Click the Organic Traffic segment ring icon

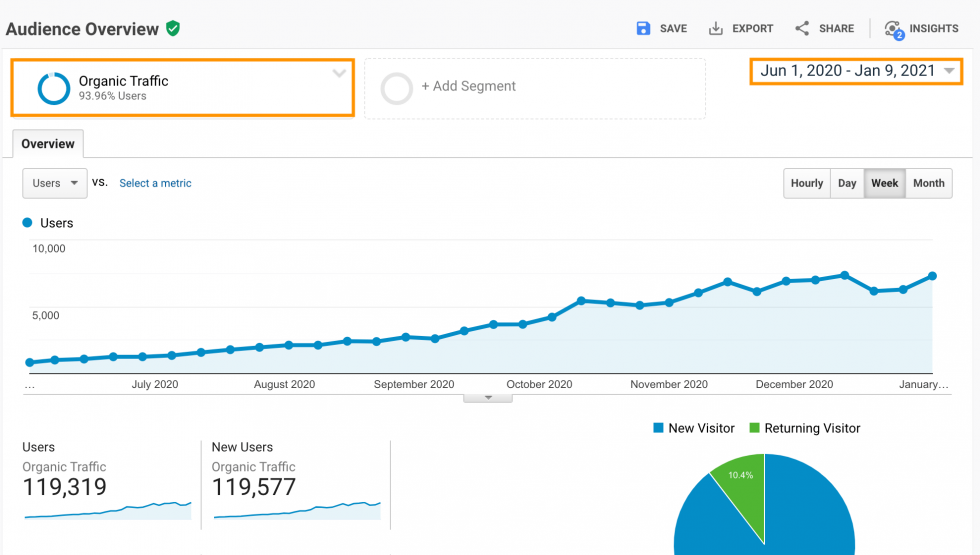(x=54, y=88)
